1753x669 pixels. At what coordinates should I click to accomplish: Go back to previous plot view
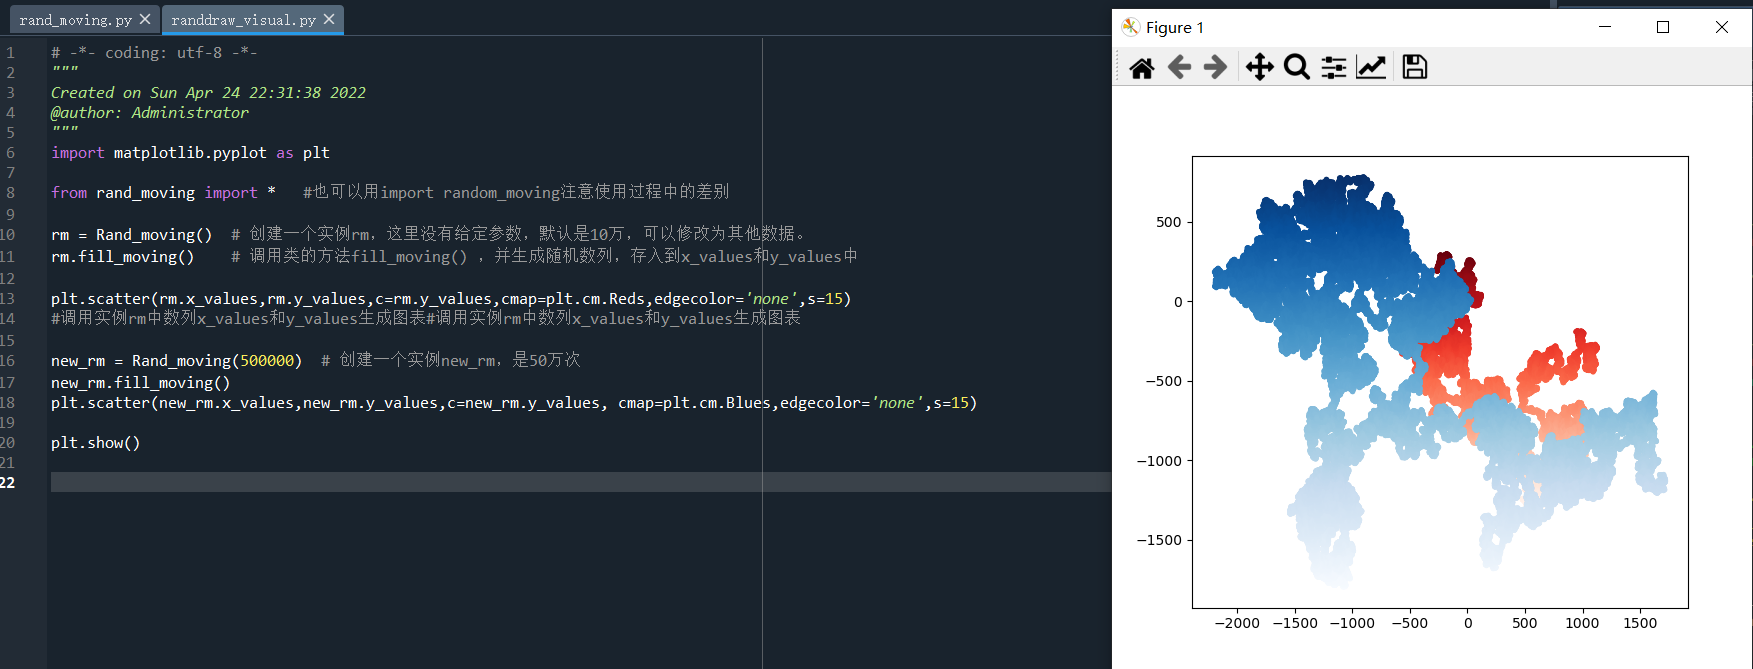point(1179,67)
